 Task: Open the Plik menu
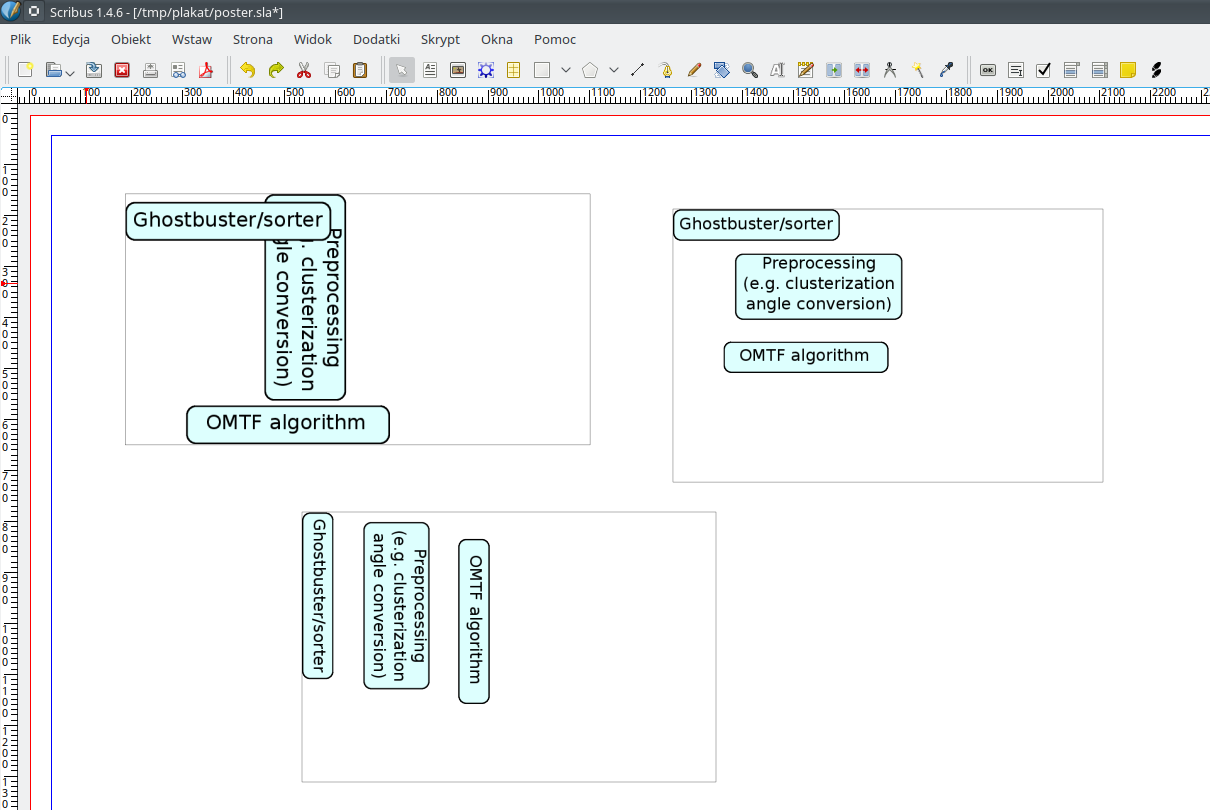pyautogui.click(x=21, y=40)
